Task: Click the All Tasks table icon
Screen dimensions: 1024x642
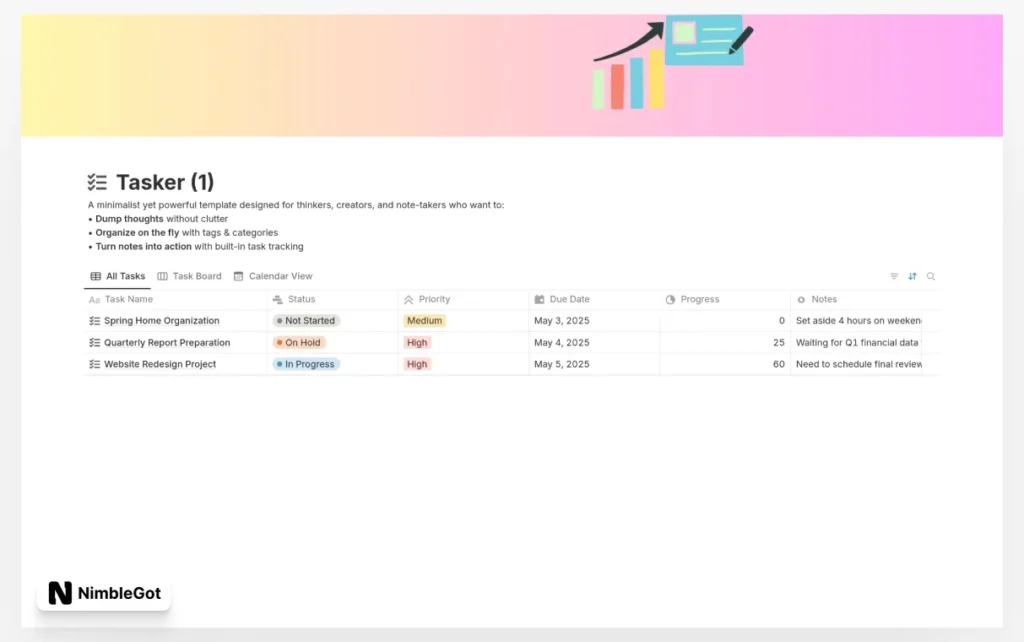Action: [95, 276]
